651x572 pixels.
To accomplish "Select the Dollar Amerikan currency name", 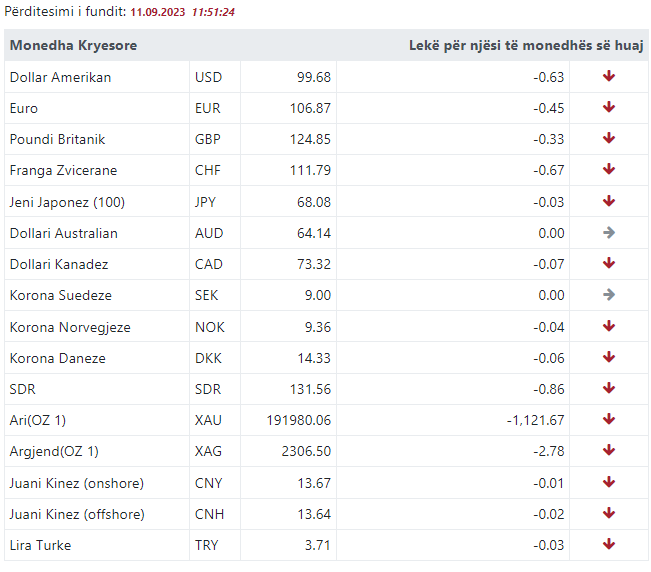I will point(60,77).
